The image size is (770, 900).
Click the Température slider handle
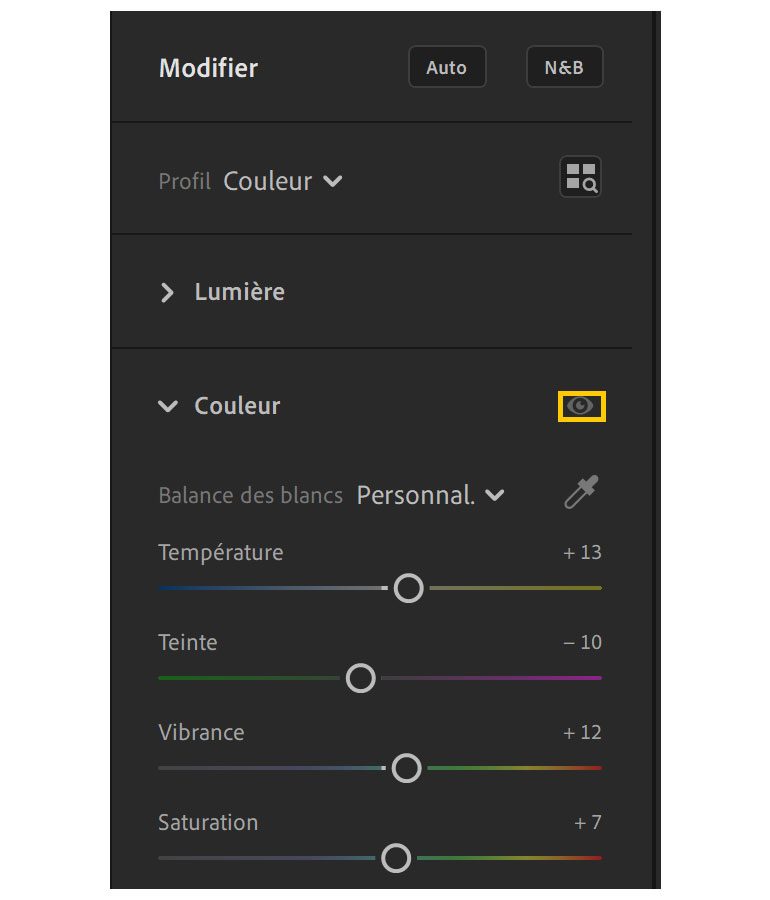point(408,588)
